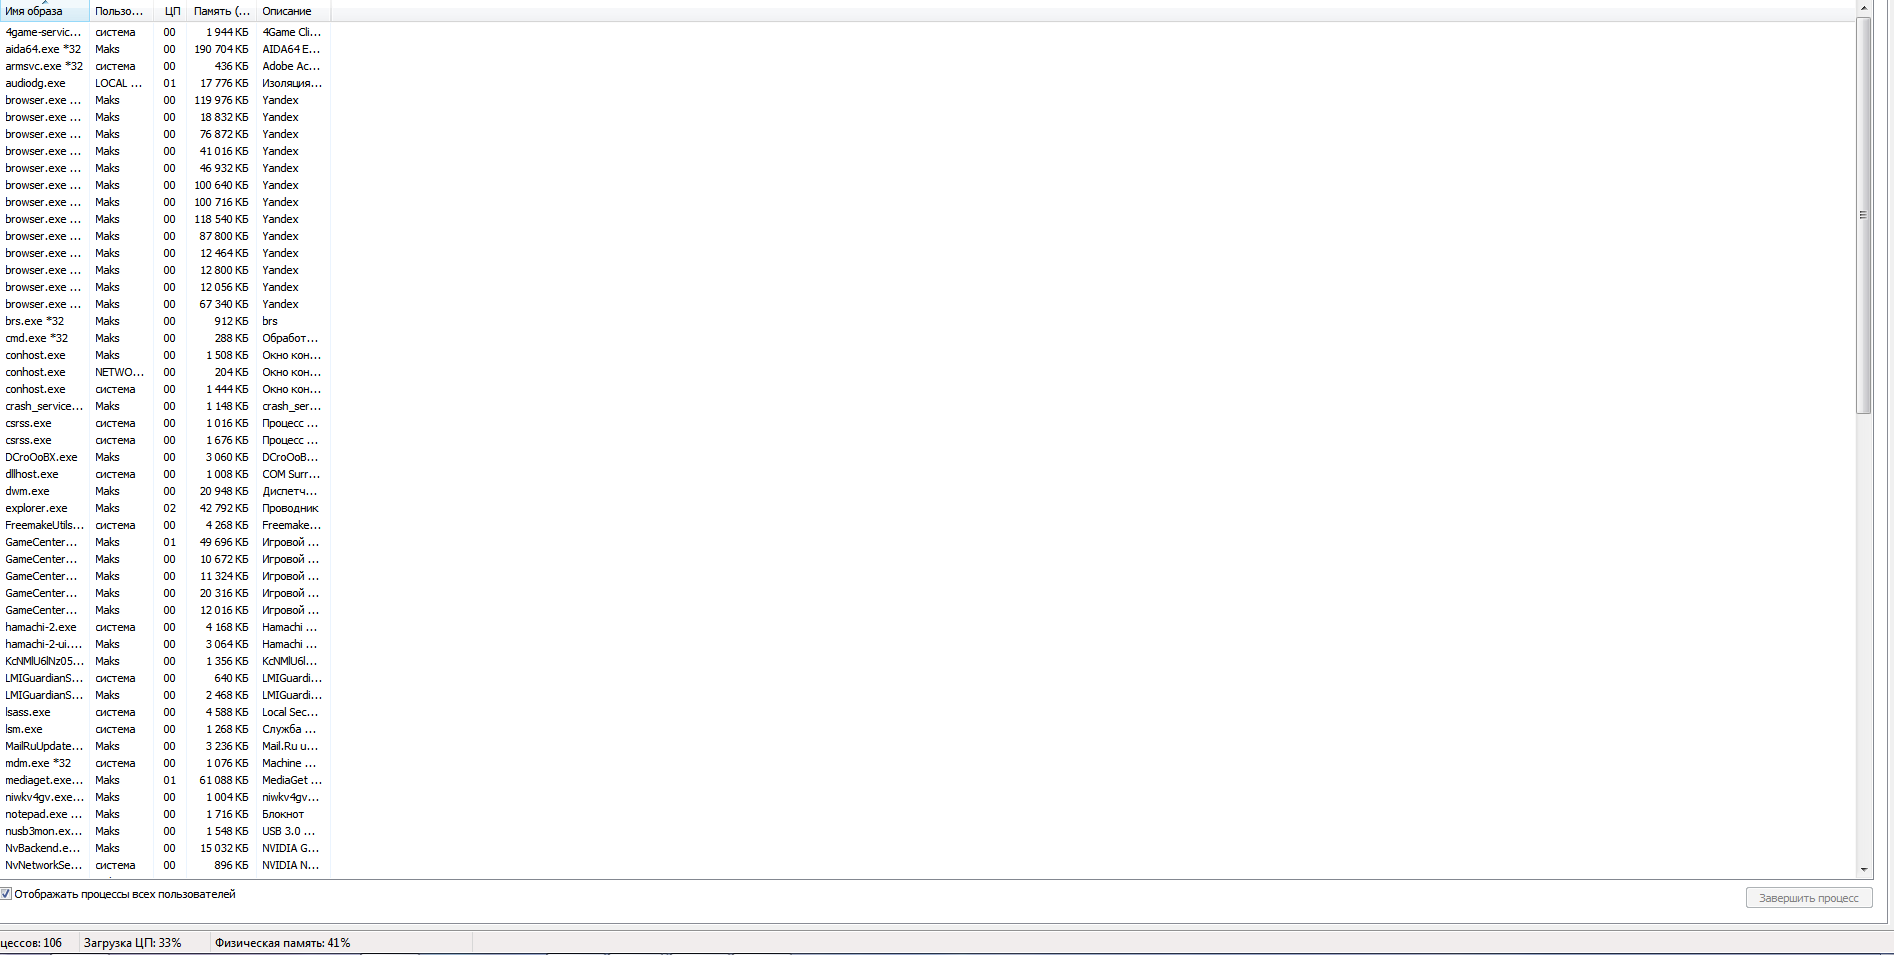Image resolution: width=1894 pixels, height=955 pixels.
Task: Click the ЦП column header
Action: 170,11
